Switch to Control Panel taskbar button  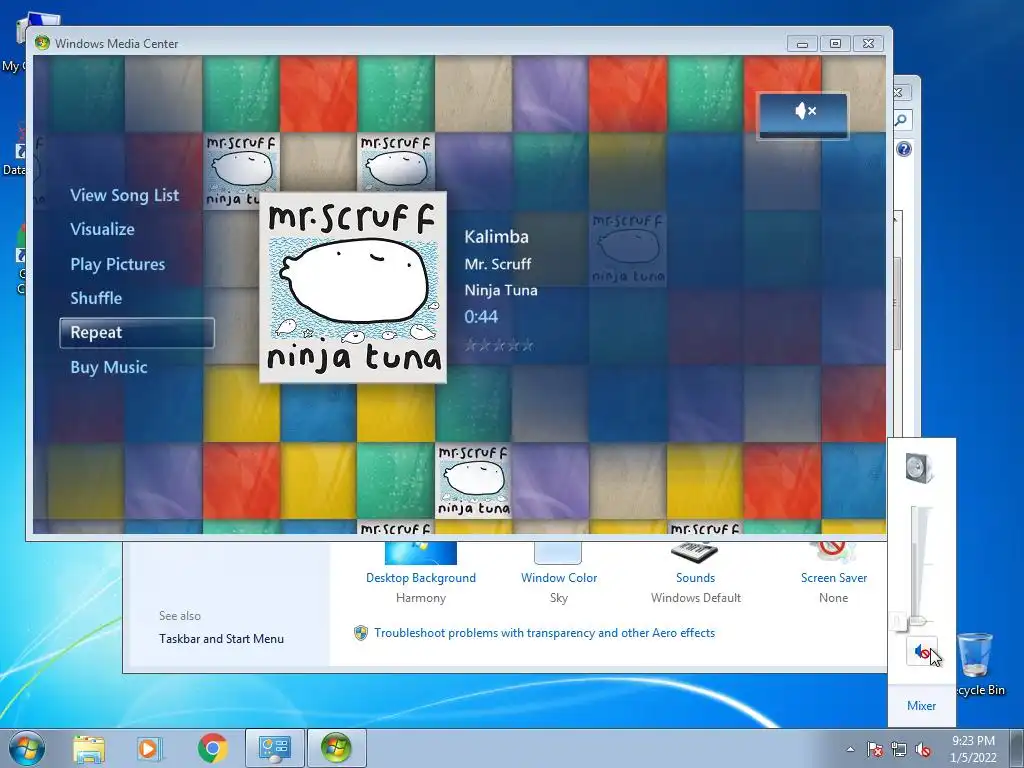point(274,748)
